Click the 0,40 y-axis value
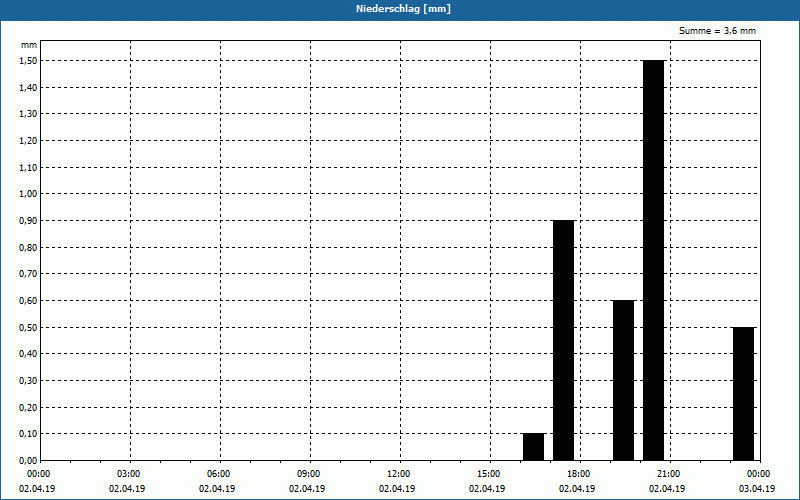This screenshot has width=800, height=500. click(28, 354)
